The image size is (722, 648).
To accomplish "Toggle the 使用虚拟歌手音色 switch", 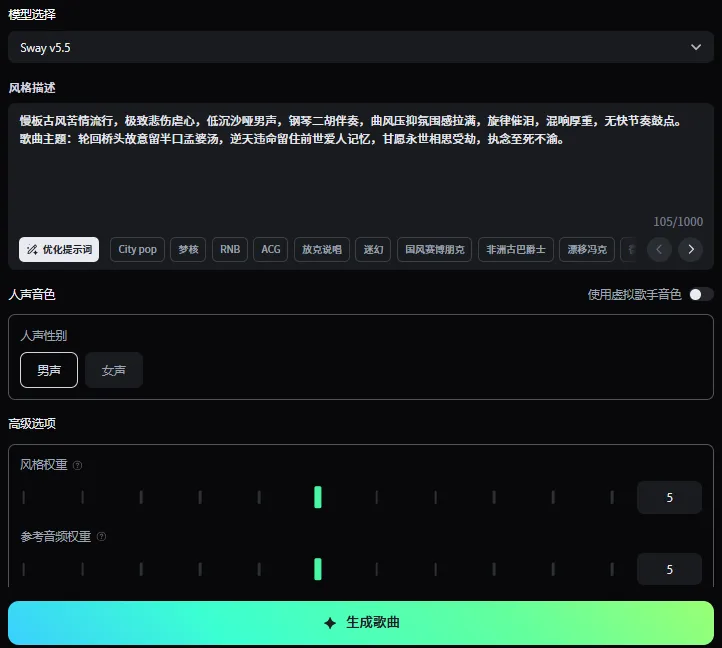I will point(701,294).
